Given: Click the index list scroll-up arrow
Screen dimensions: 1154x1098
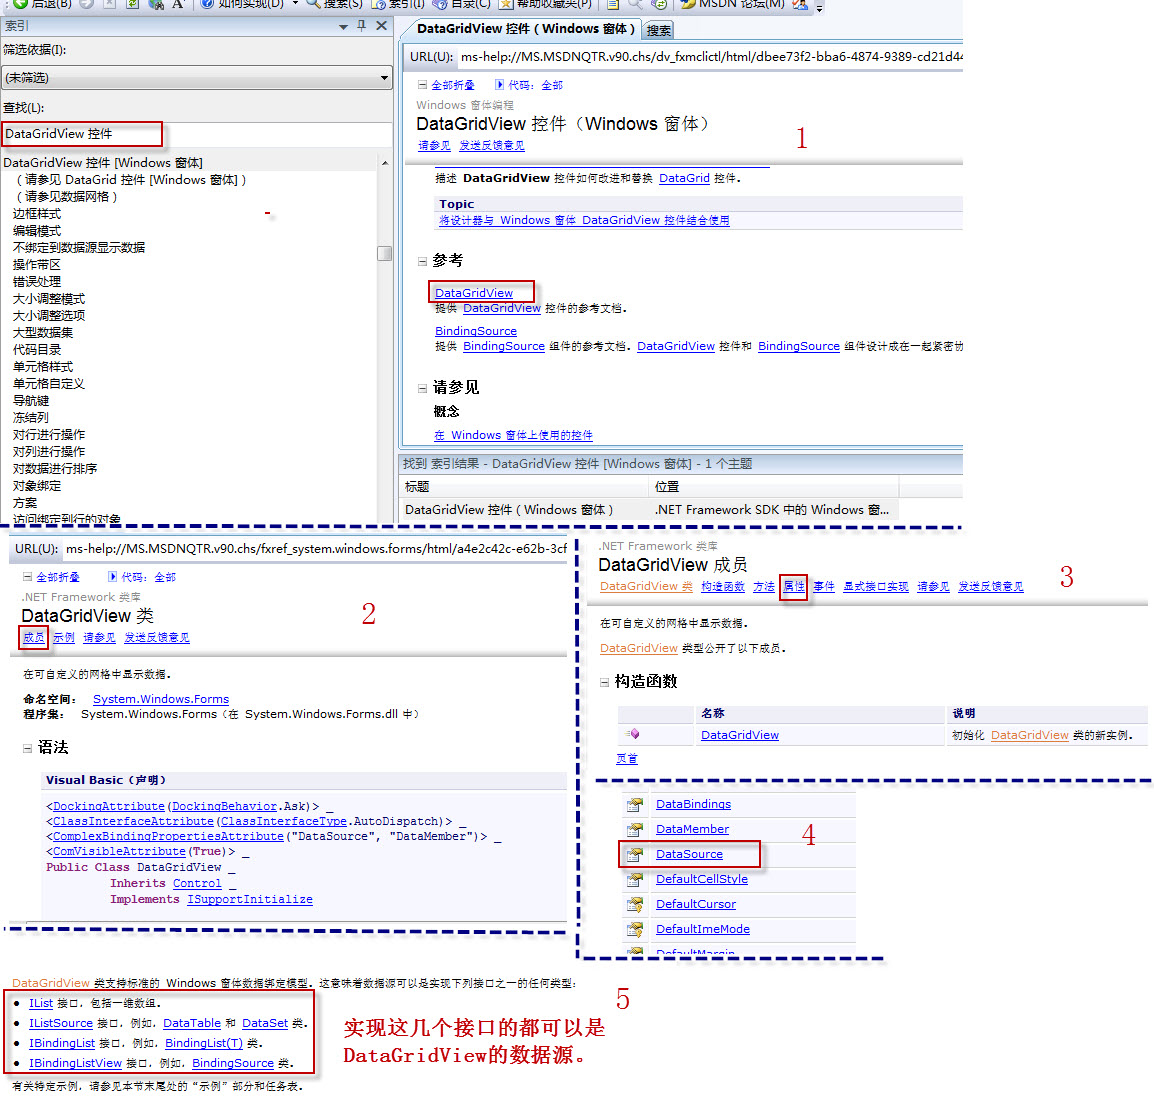Looking at the screenshot, I should click(x=385, y=163).
